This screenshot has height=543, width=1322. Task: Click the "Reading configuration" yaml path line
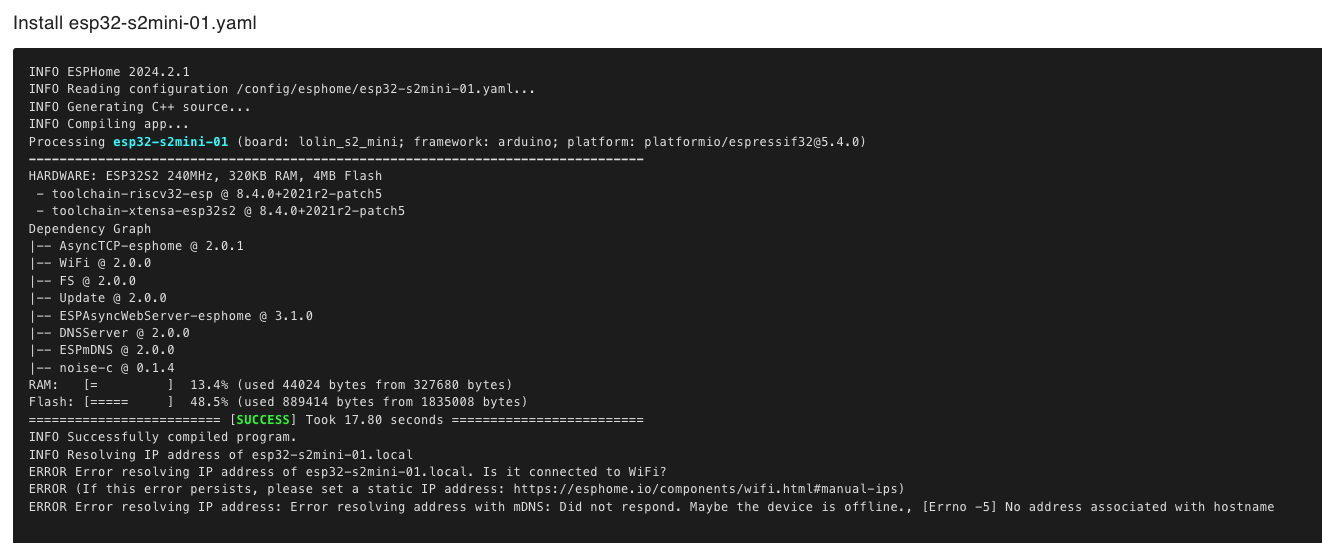click(x=282, y=89)
